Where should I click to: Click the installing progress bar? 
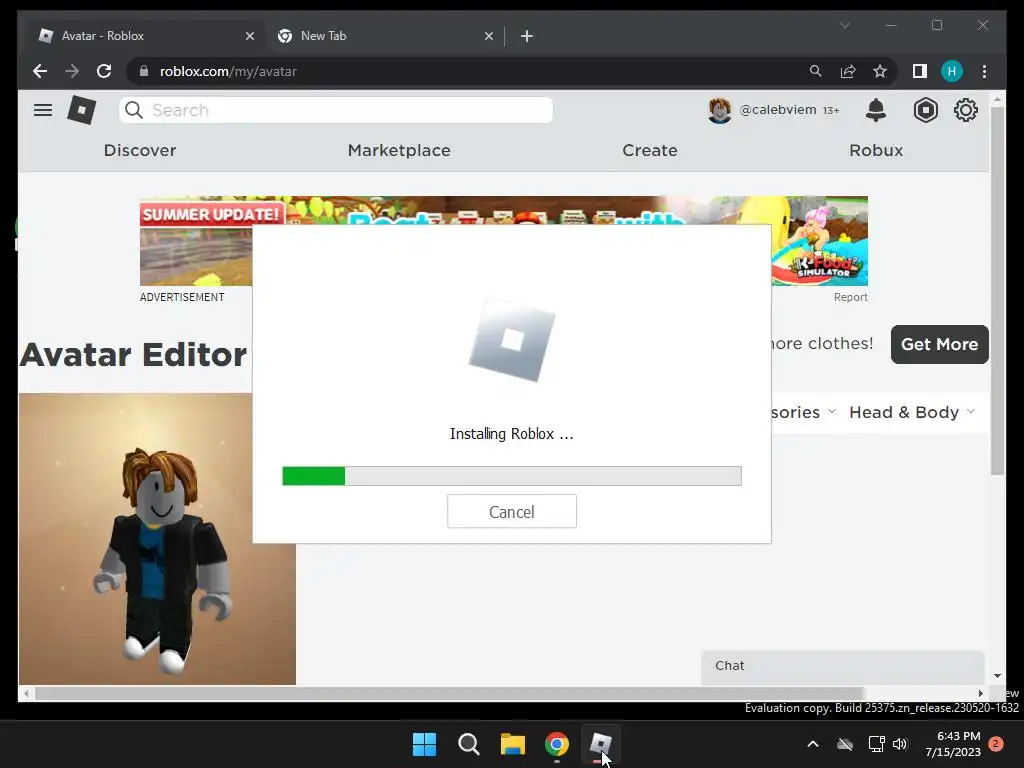pos(511,476)
